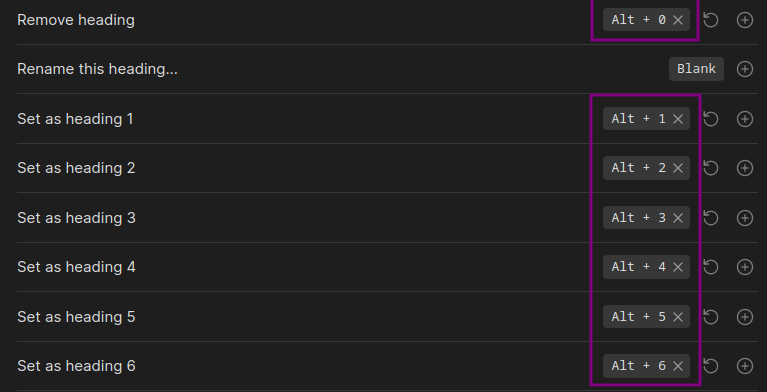Screen dimensions: 767x392
Task: Add another hotkey for Set as heading 2
Action: pos(744,168)
